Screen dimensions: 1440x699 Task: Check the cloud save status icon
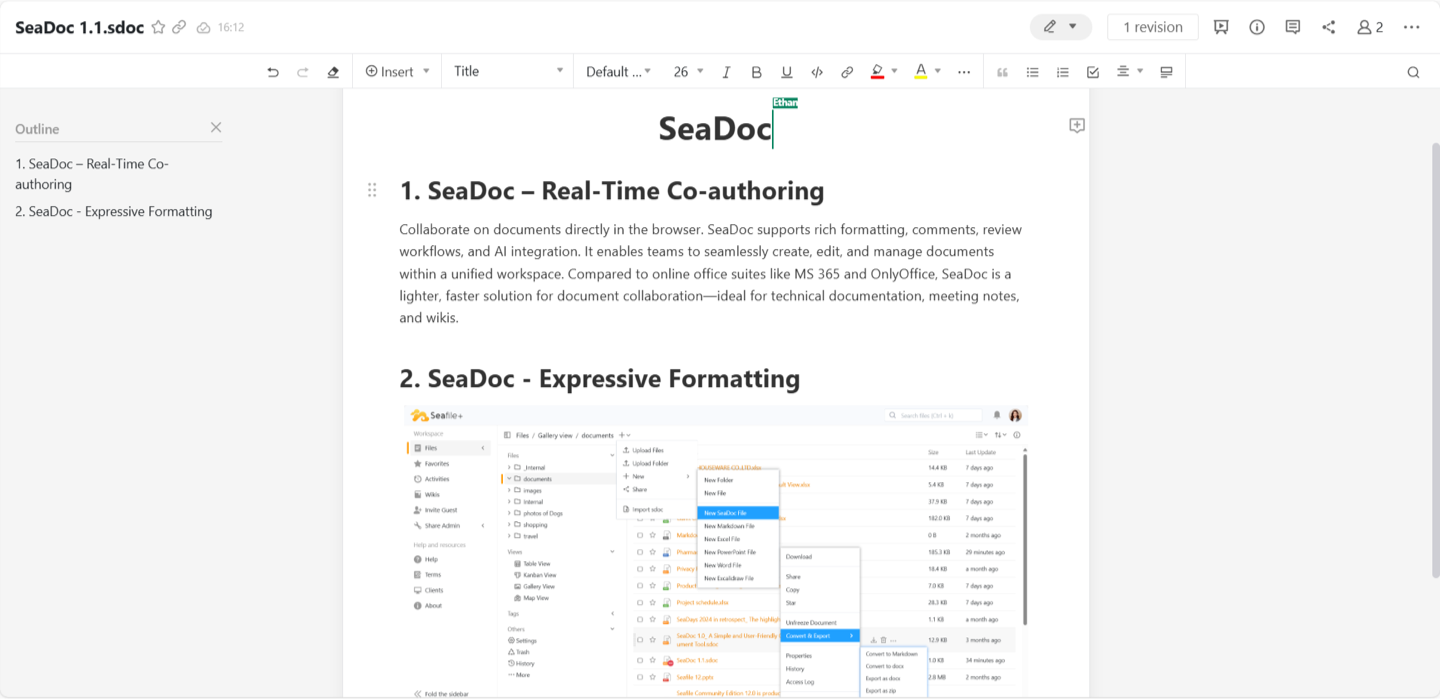click(204, 28)
